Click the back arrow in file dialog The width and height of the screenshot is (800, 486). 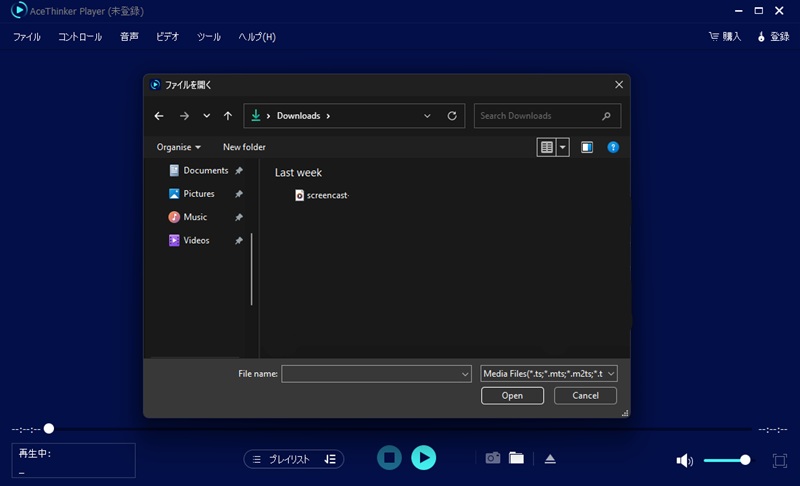[x=159, y=116]
